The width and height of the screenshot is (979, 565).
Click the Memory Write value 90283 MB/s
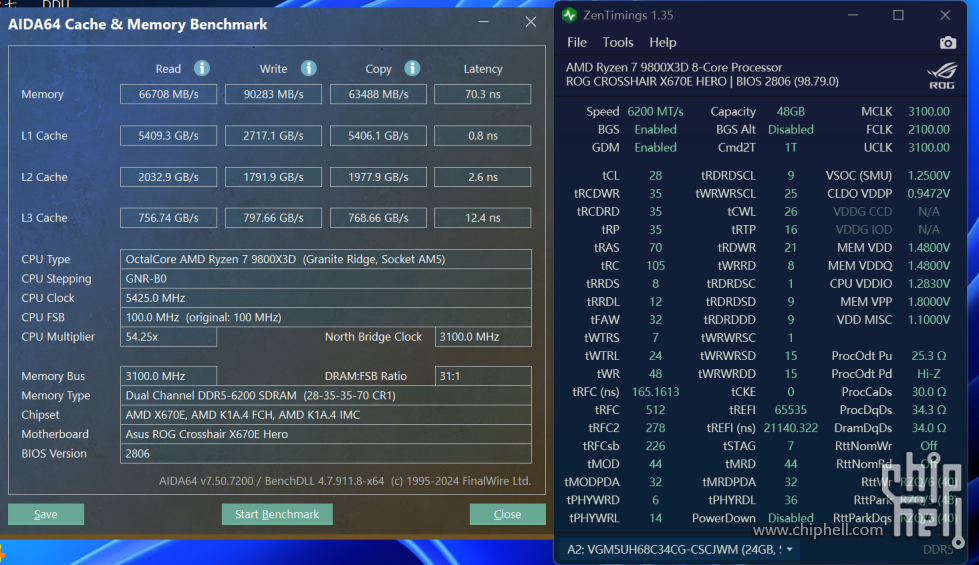click(x=273, y=94)
